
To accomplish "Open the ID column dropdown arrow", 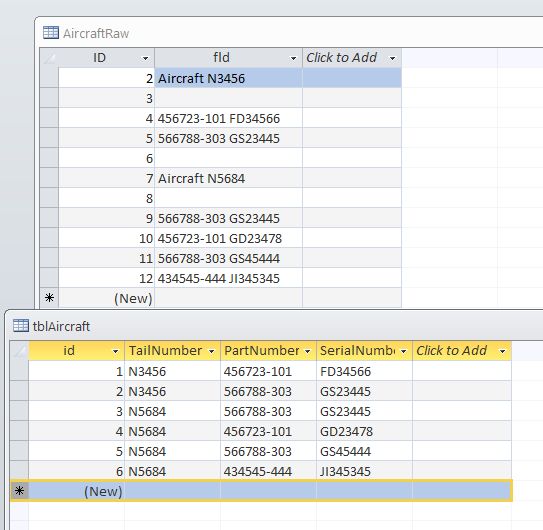I will [x=145, y=59].
